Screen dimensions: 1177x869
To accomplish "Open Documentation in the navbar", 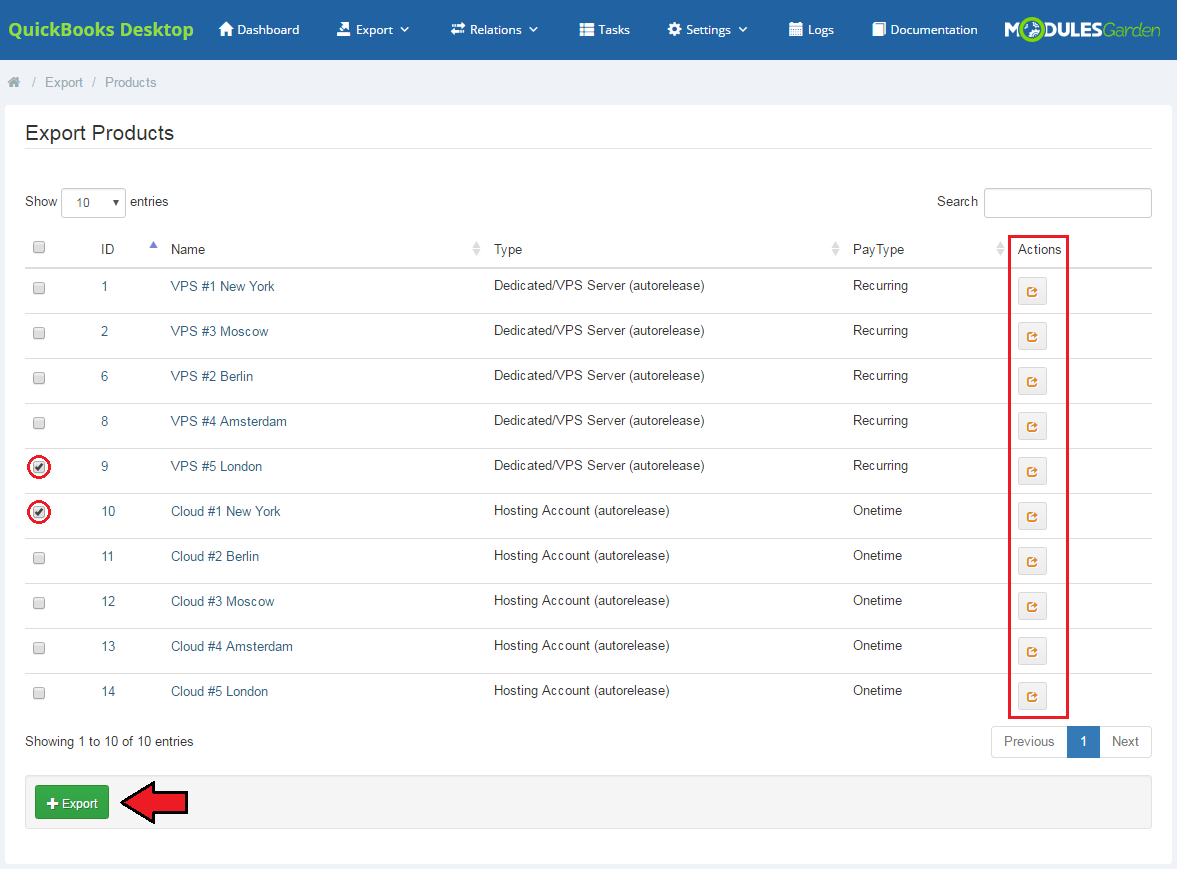I will pyautogui.click(x=925, y=30).
